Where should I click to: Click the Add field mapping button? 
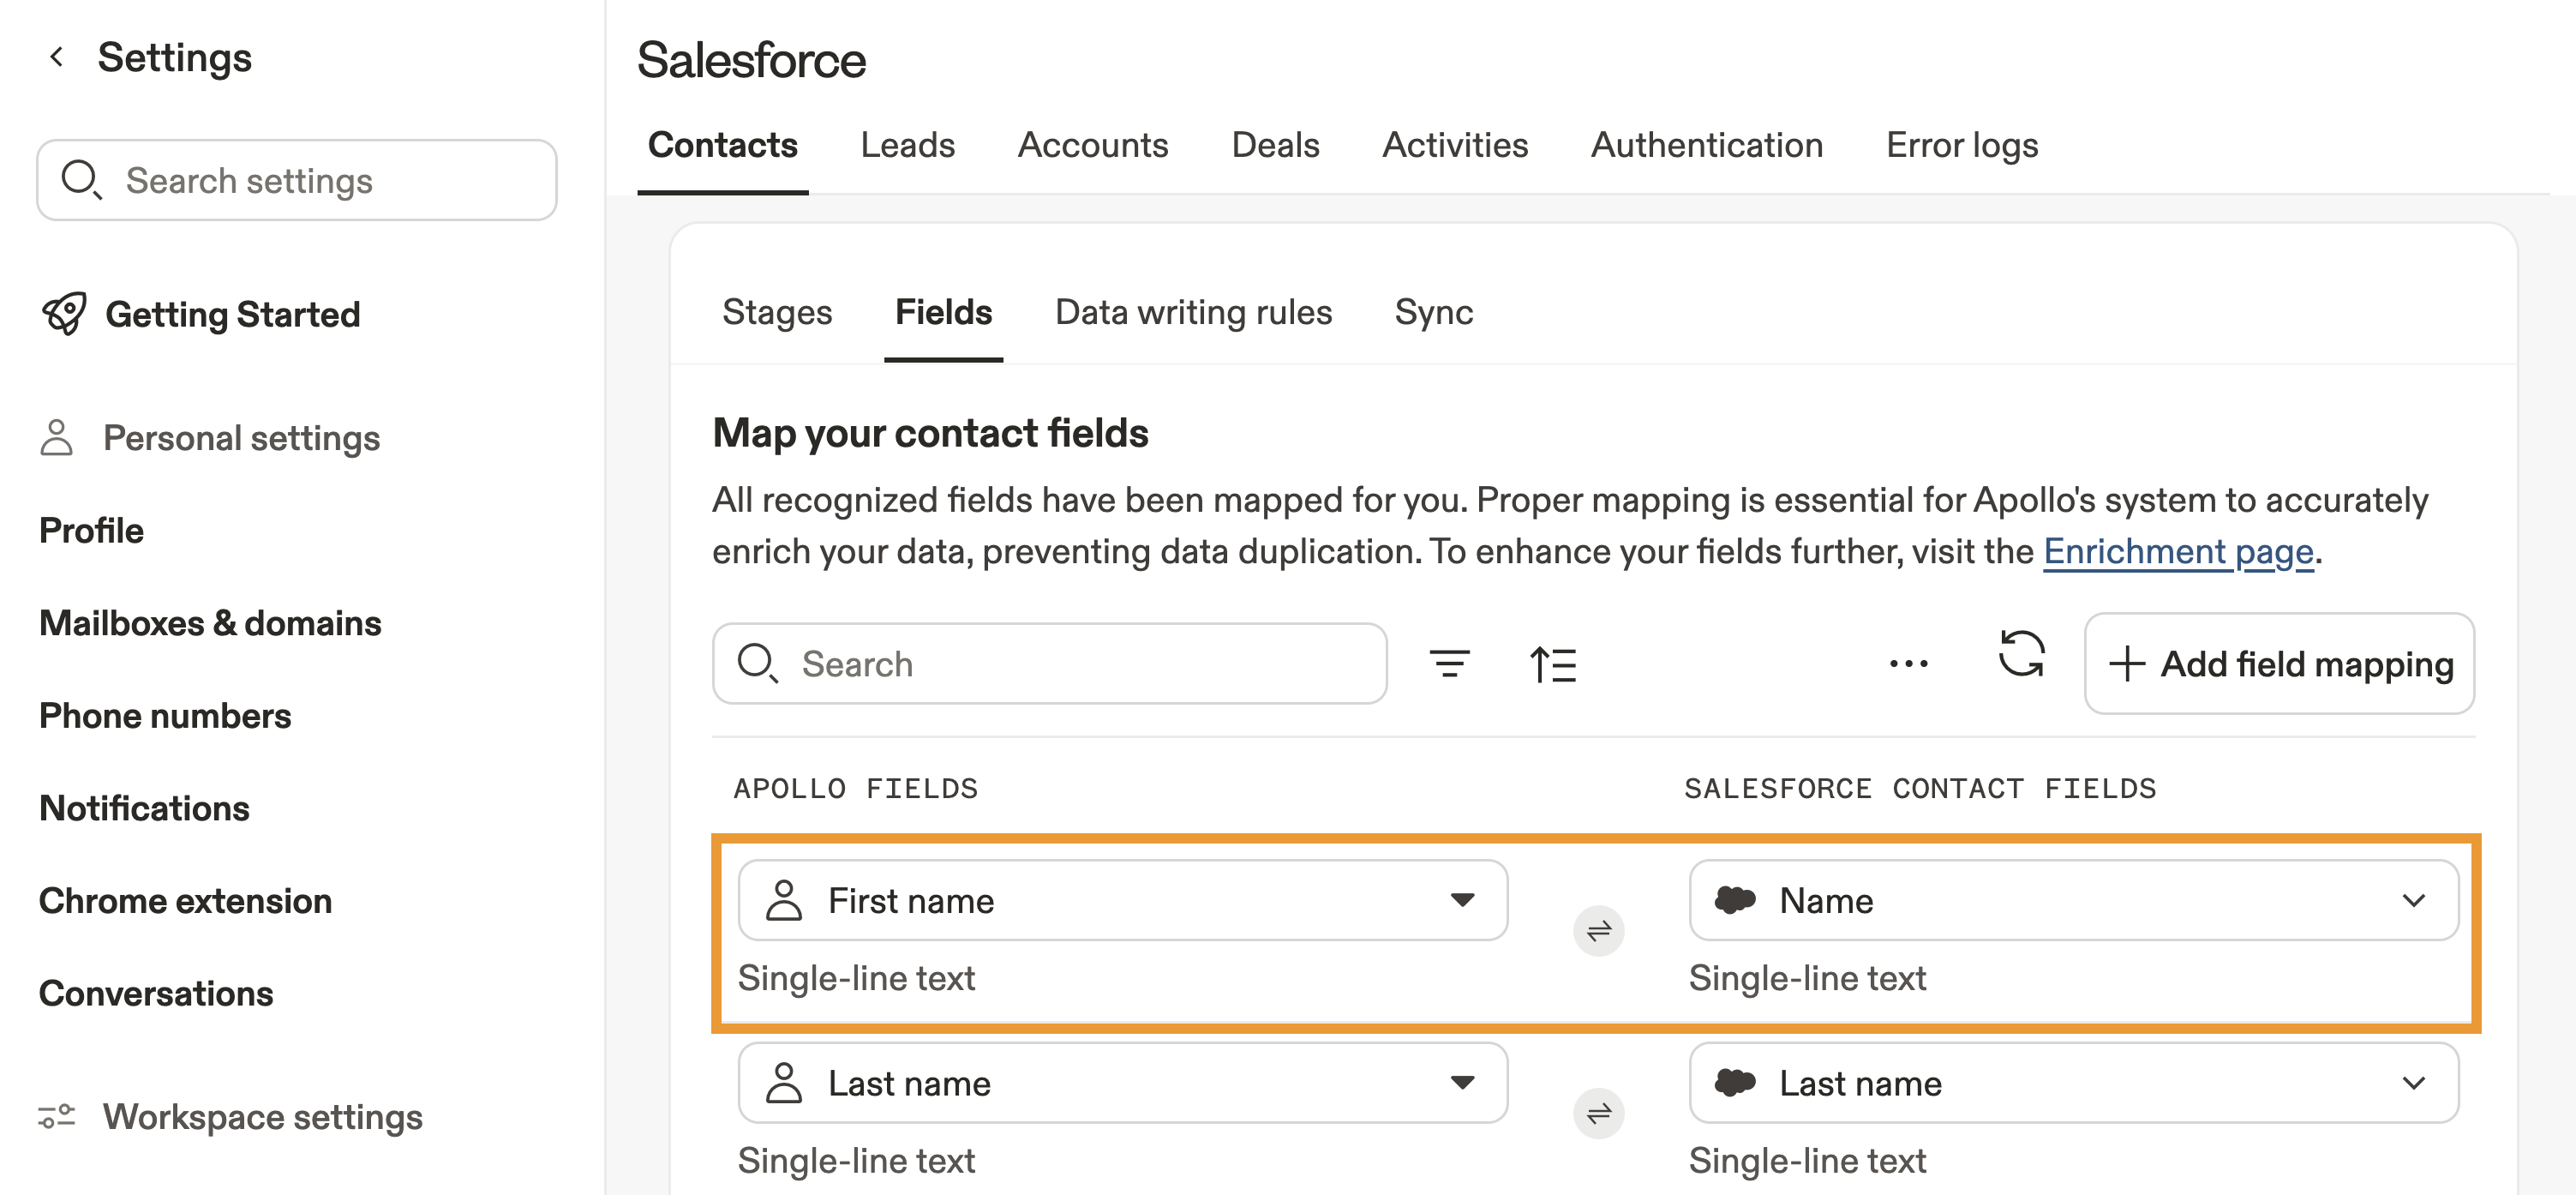pyautogui.click(x=2279, y=663)
